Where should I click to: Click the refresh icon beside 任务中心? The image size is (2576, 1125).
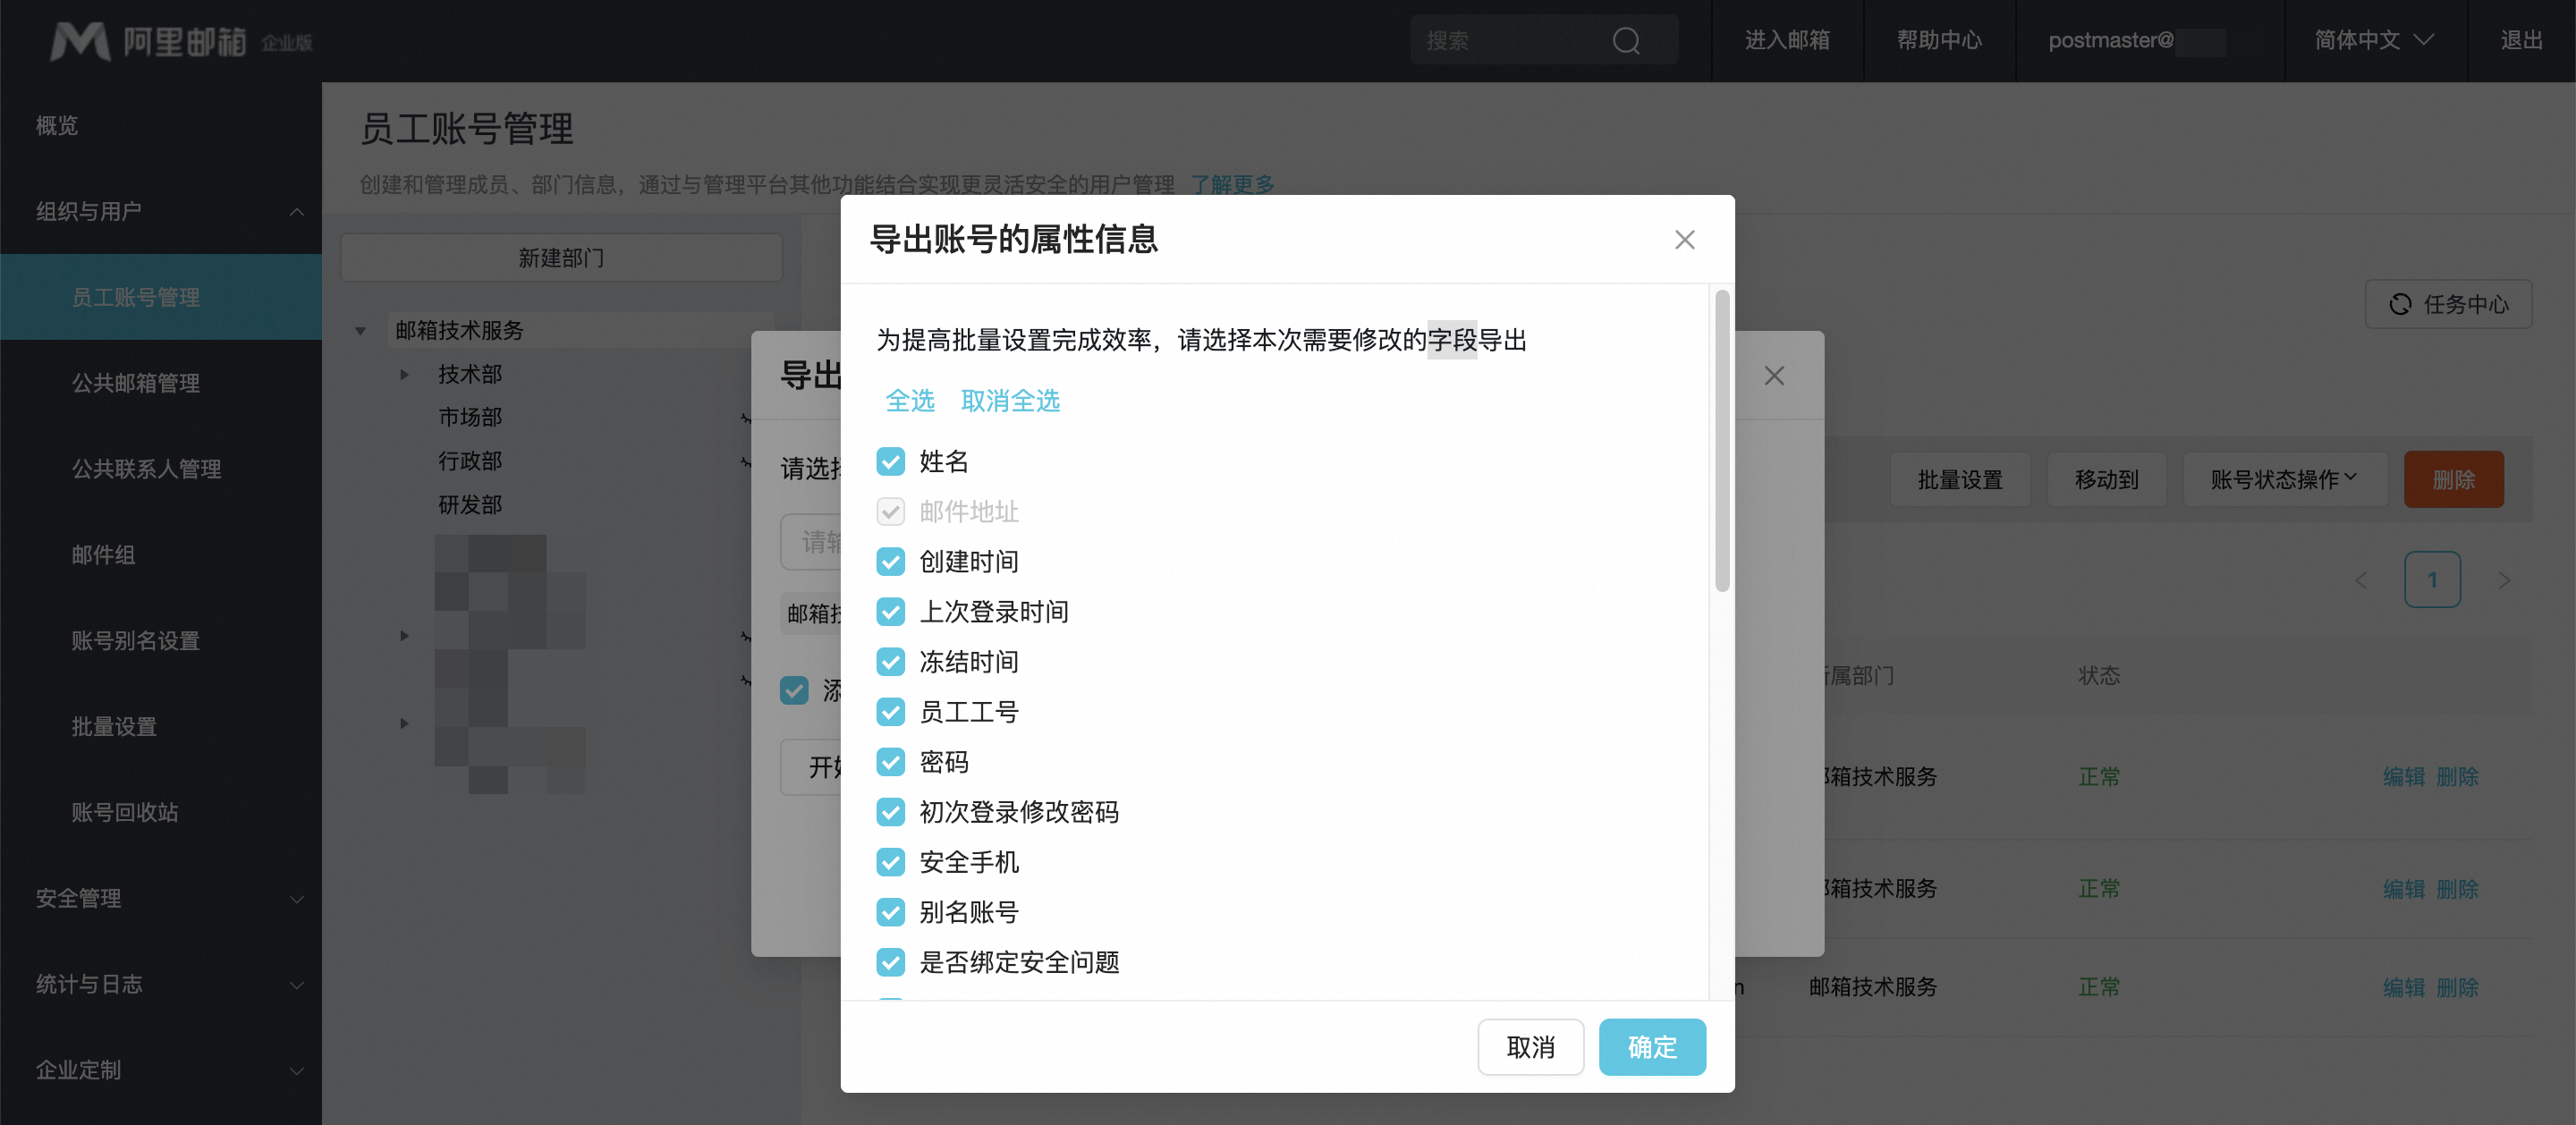[x=2401, y=304]
